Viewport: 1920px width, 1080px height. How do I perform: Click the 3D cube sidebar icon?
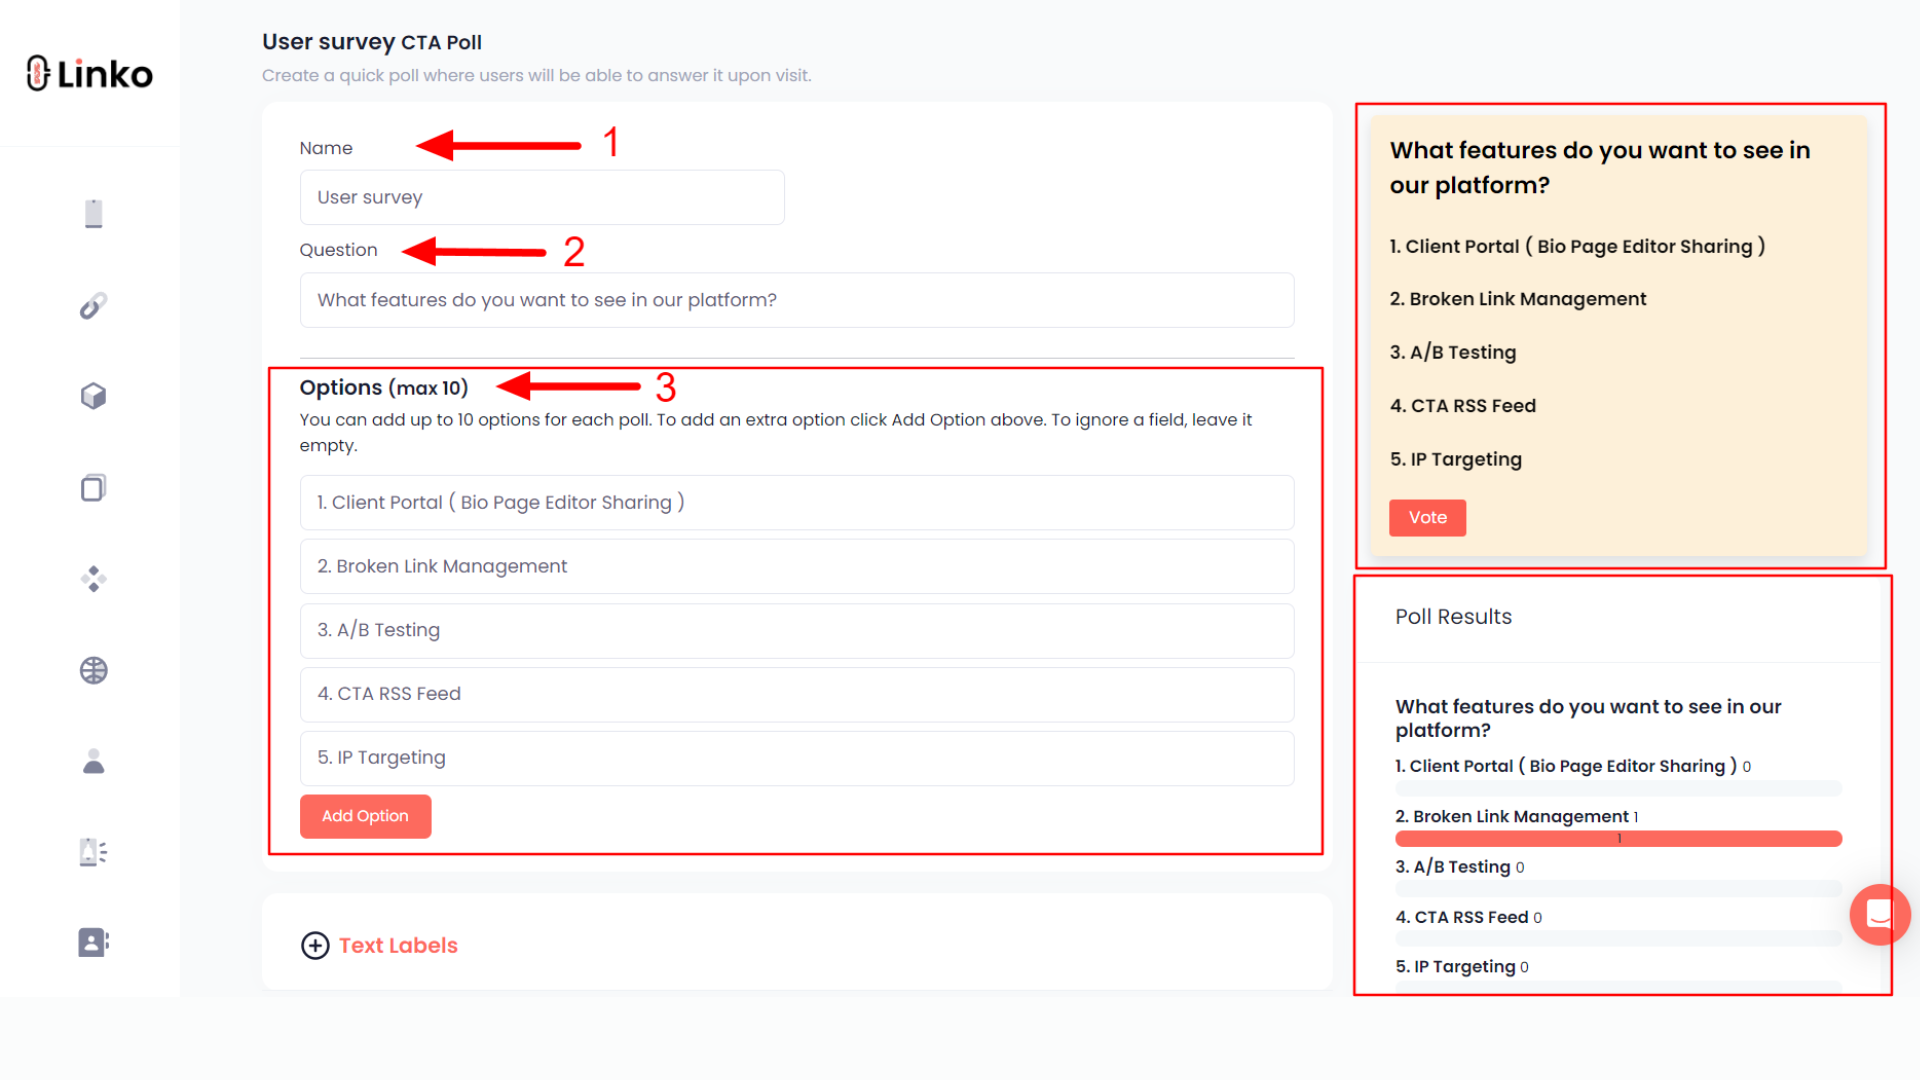[92, 395]
